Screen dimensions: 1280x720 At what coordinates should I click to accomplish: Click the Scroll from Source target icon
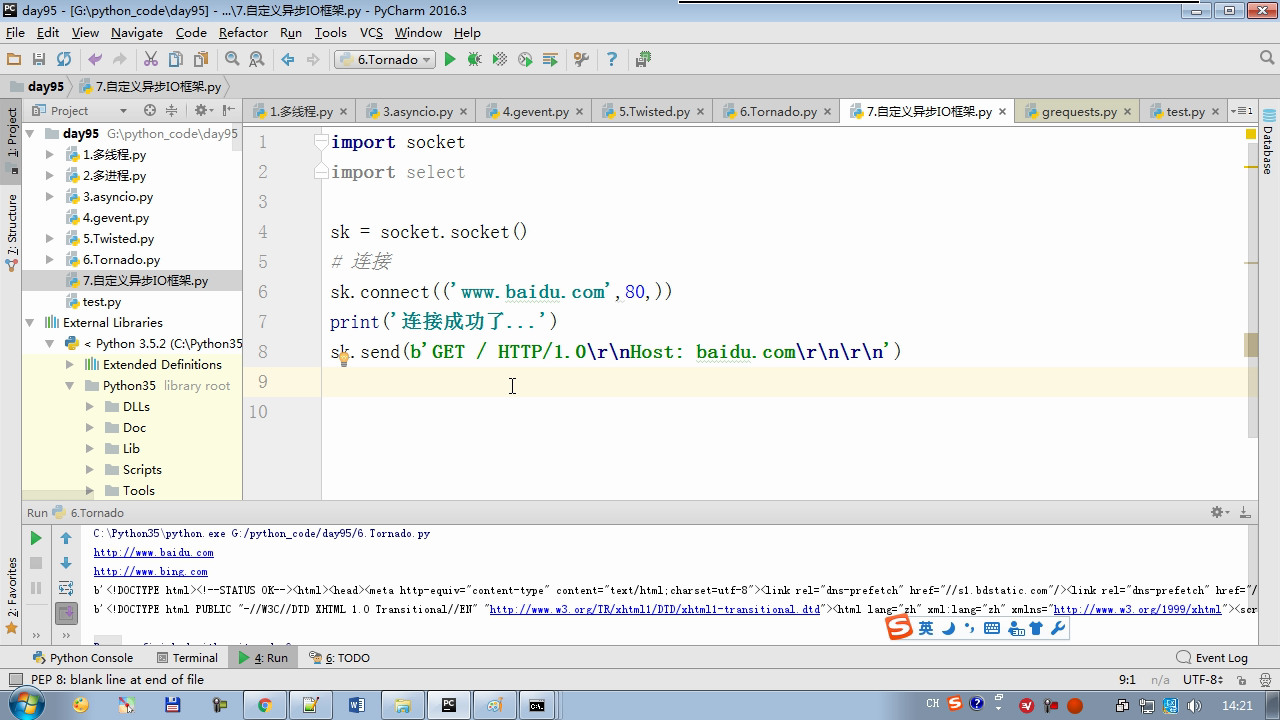150,111
